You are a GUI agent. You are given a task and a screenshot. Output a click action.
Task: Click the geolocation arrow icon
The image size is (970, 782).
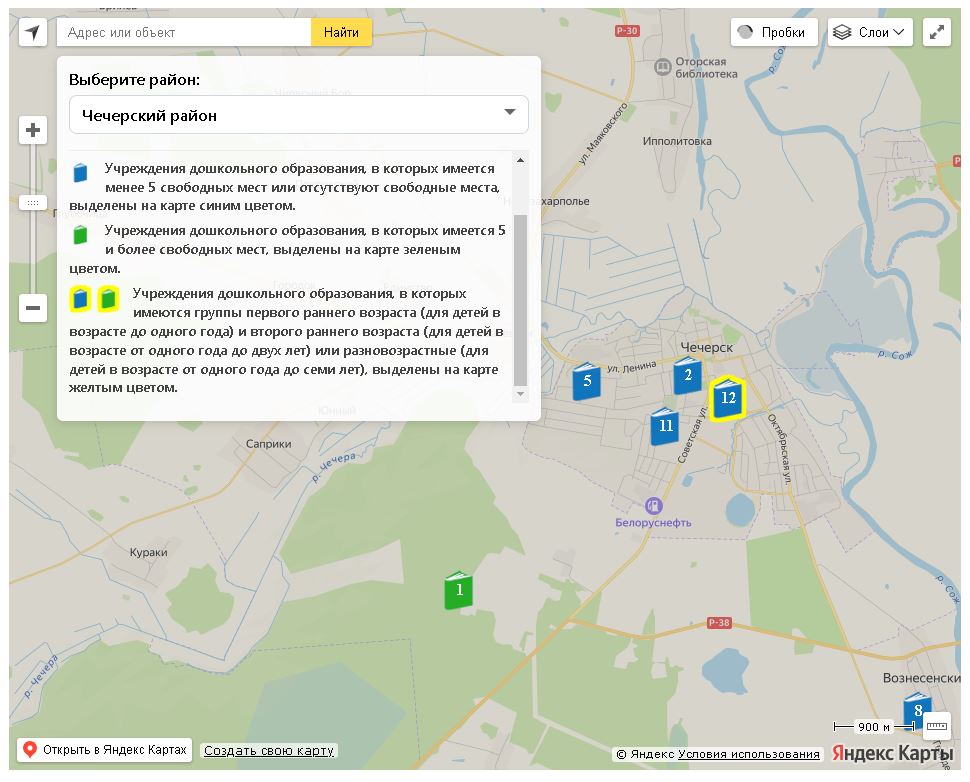pos(33,32)
